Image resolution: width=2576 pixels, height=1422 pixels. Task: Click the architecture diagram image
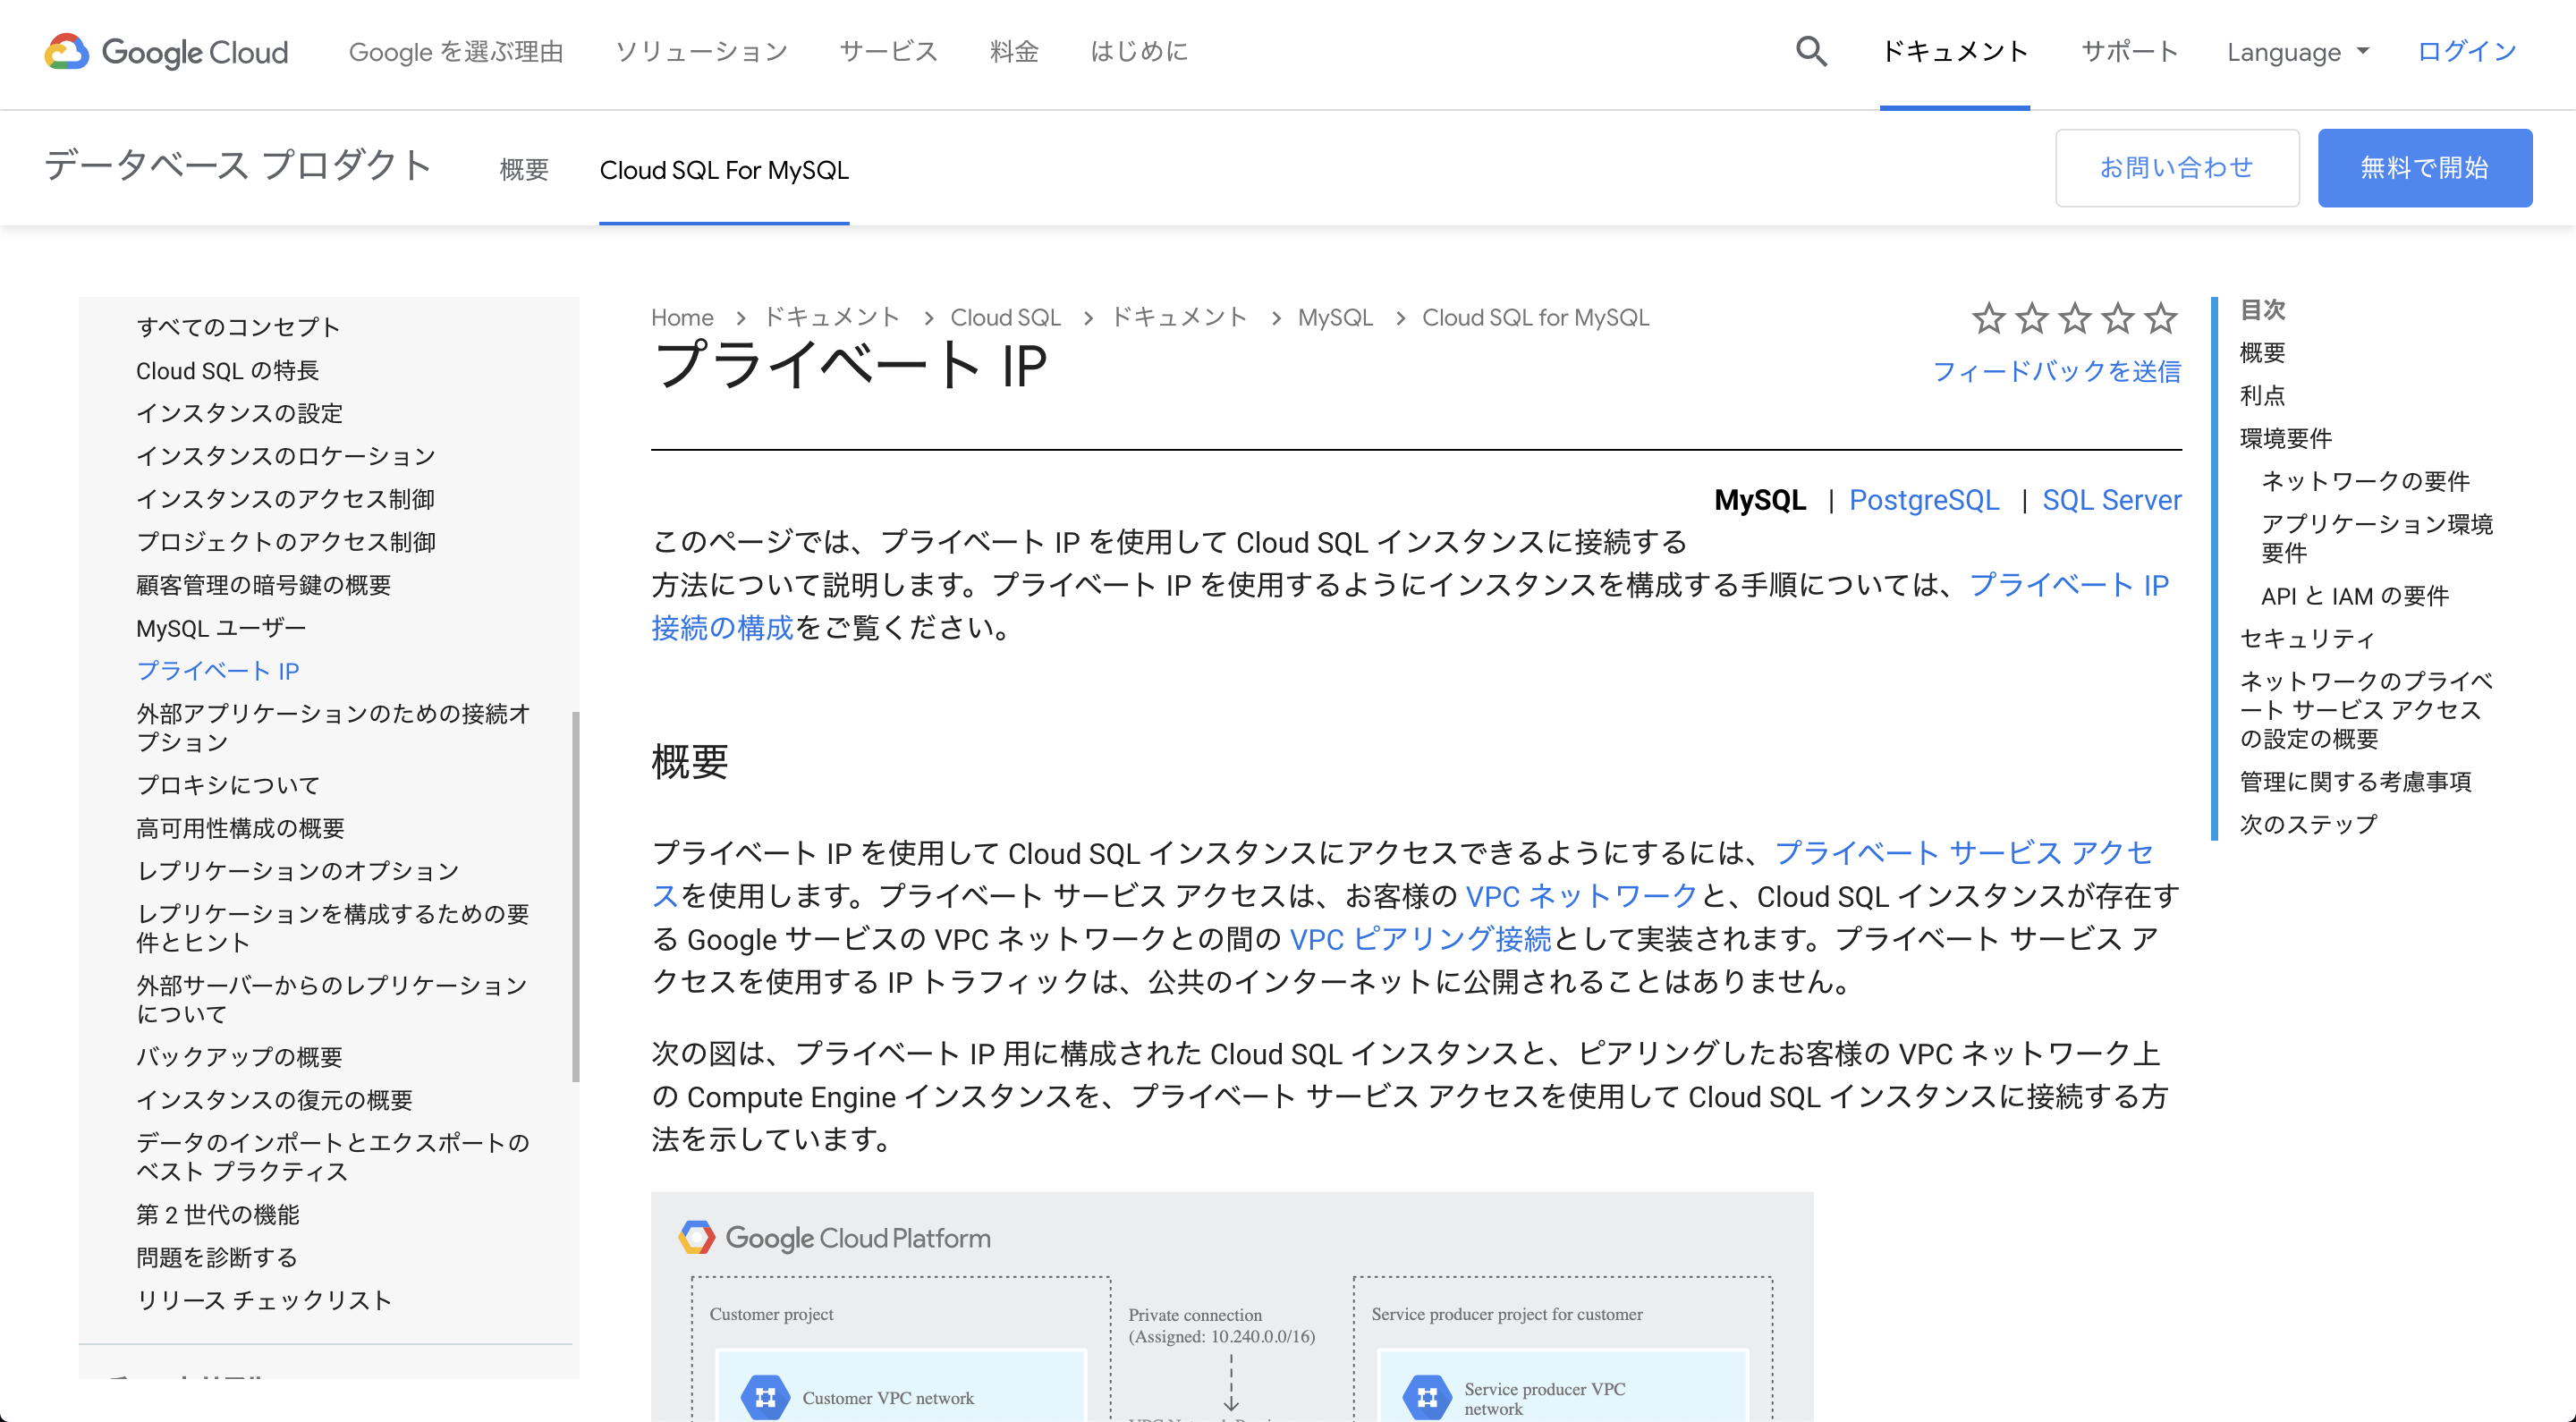pos(1232,1306)
